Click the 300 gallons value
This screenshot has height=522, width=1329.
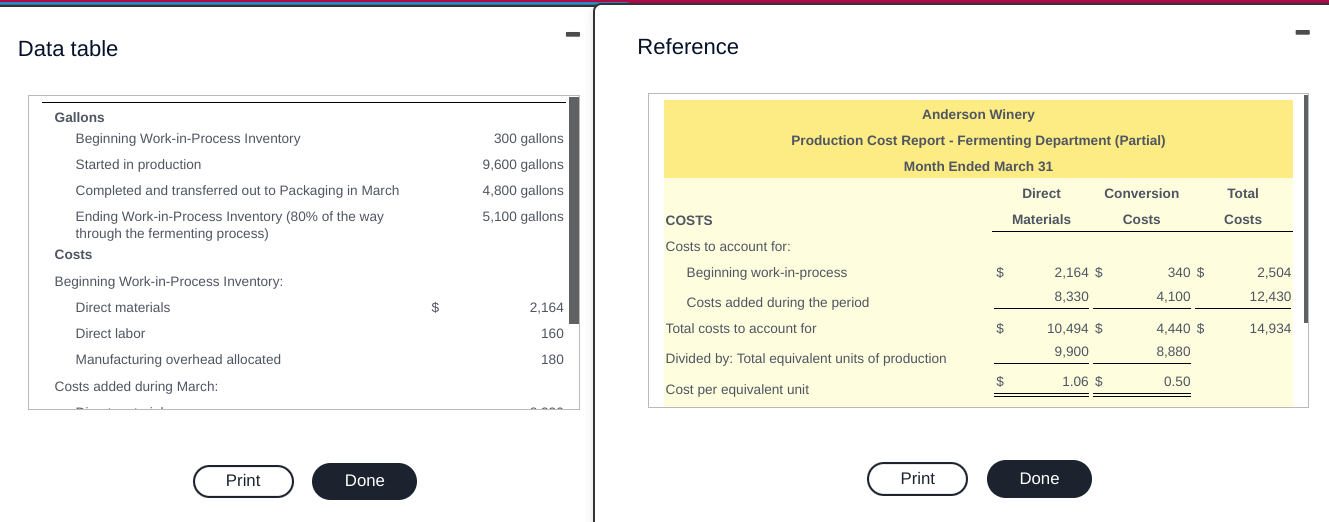528,138
